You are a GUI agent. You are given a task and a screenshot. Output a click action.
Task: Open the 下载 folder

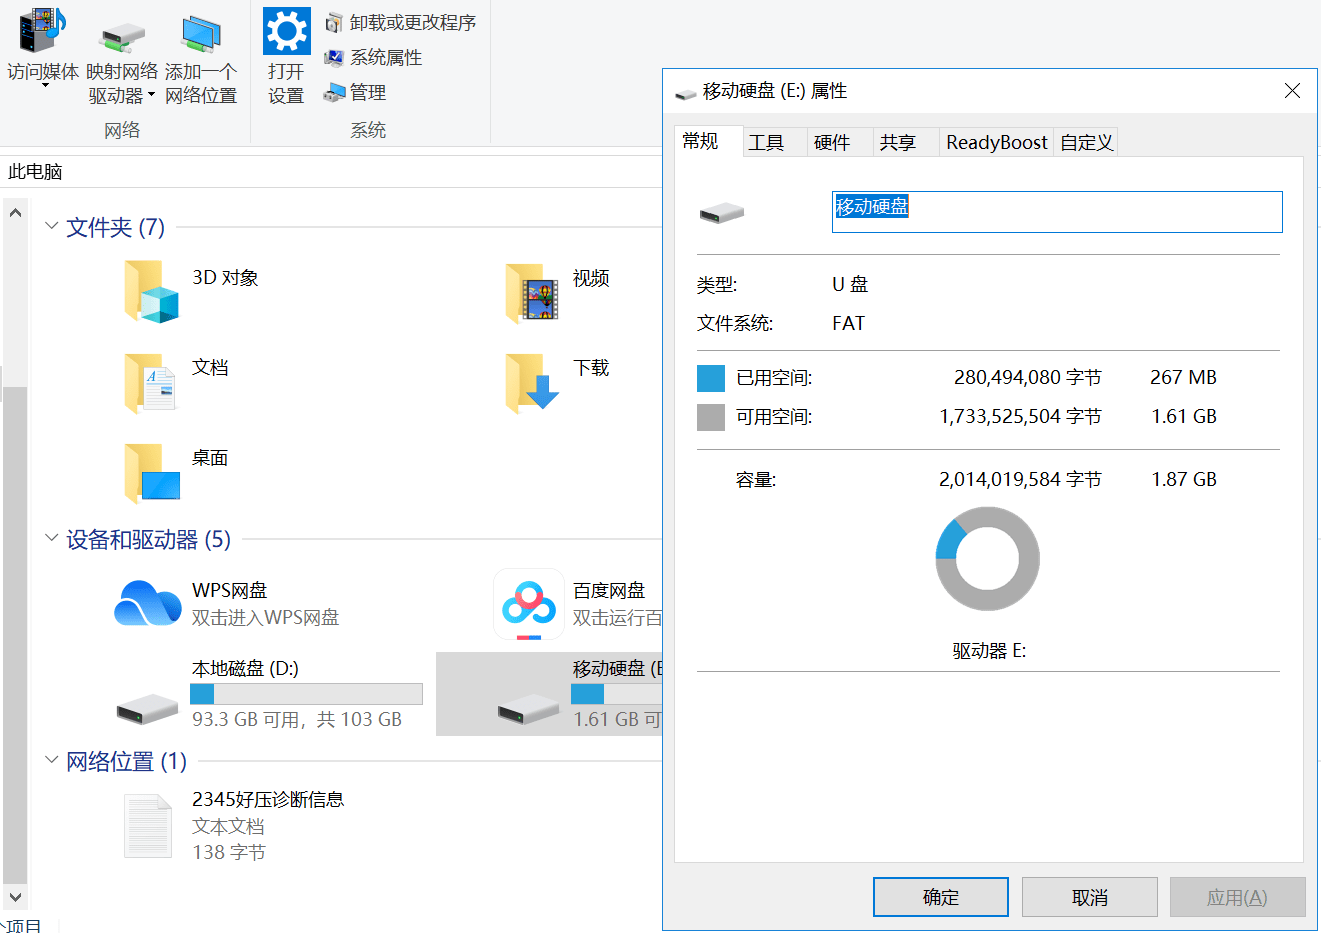pos(533,383)
